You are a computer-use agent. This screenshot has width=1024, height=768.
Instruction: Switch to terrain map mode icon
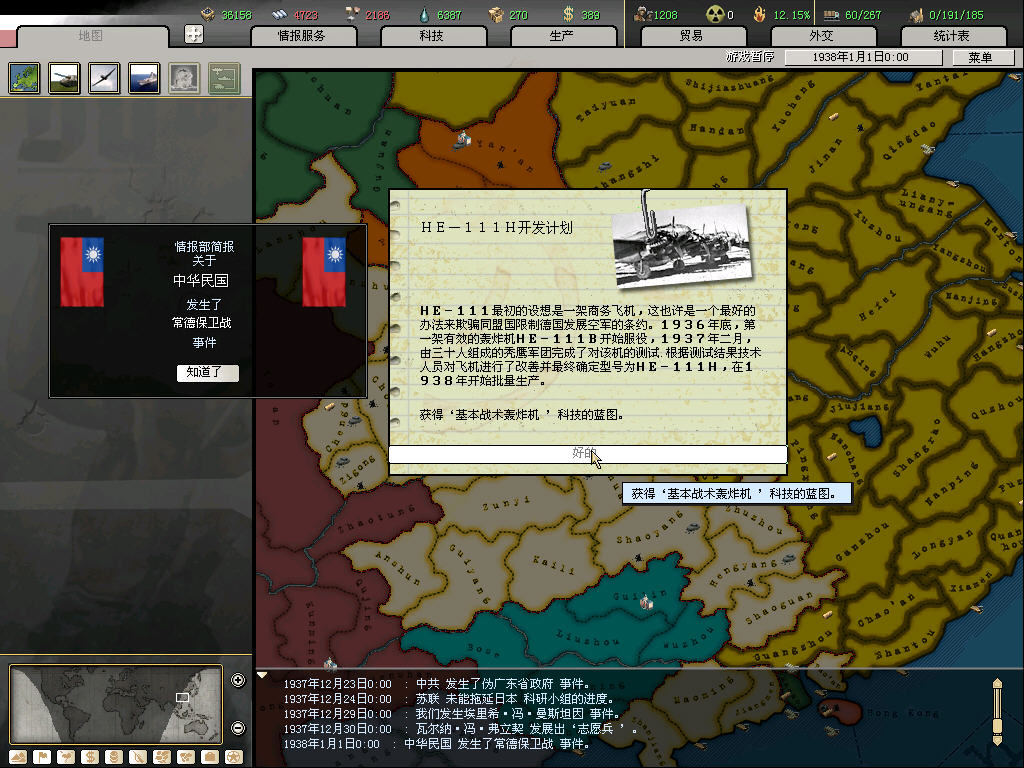click(x=19, y=757)
